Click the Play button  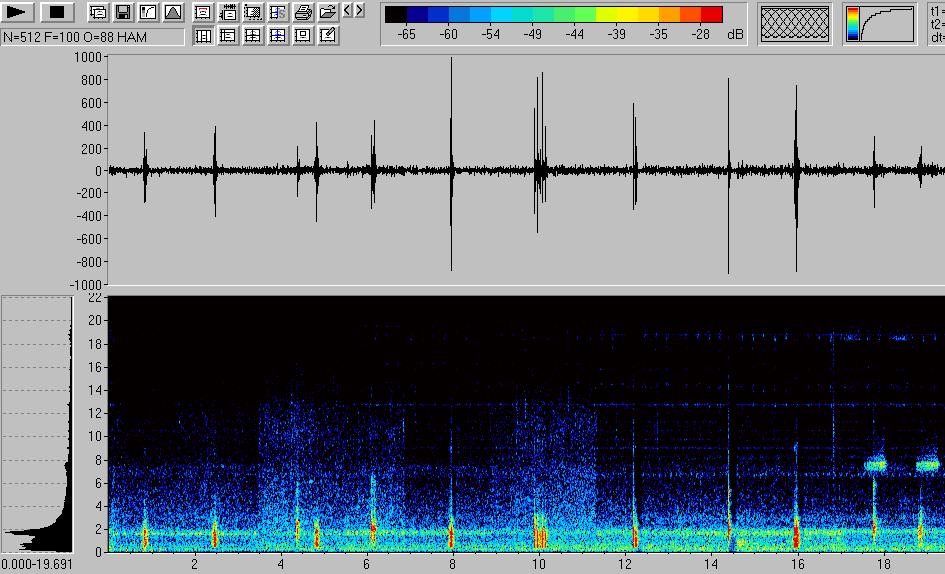pos(20,12)
